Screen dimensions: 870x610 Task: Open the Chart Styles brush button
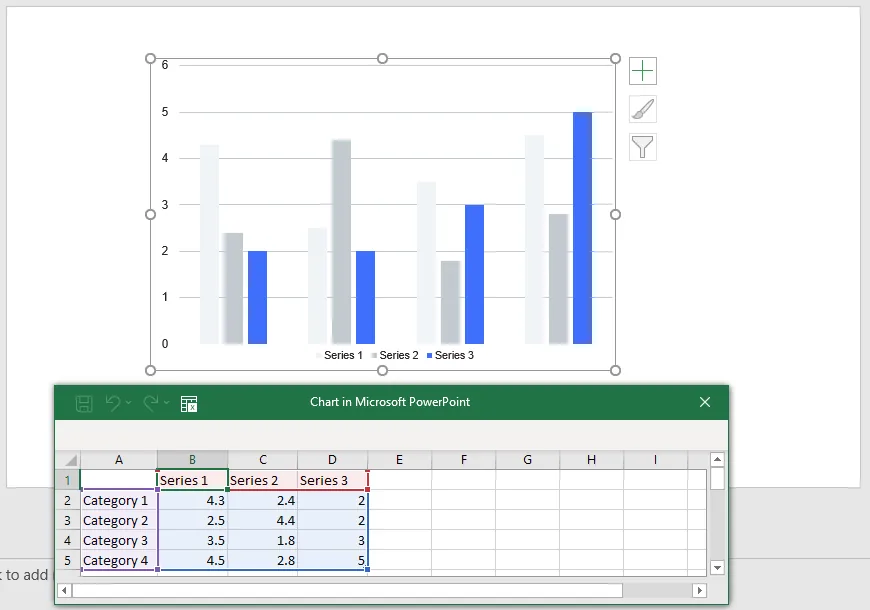pyautogui.click(x=643, y=109)
